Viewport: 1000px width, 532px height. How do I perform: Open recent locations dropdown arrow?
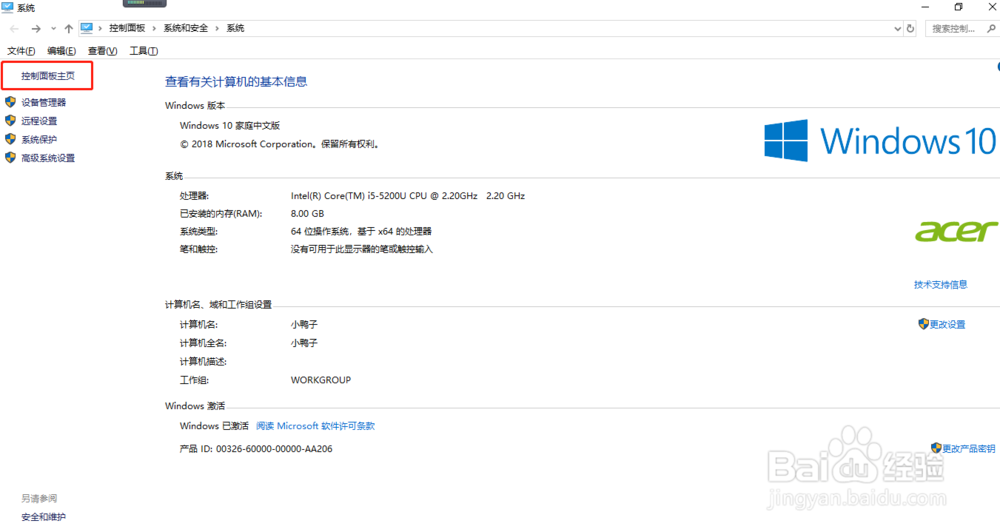[53, 29]
